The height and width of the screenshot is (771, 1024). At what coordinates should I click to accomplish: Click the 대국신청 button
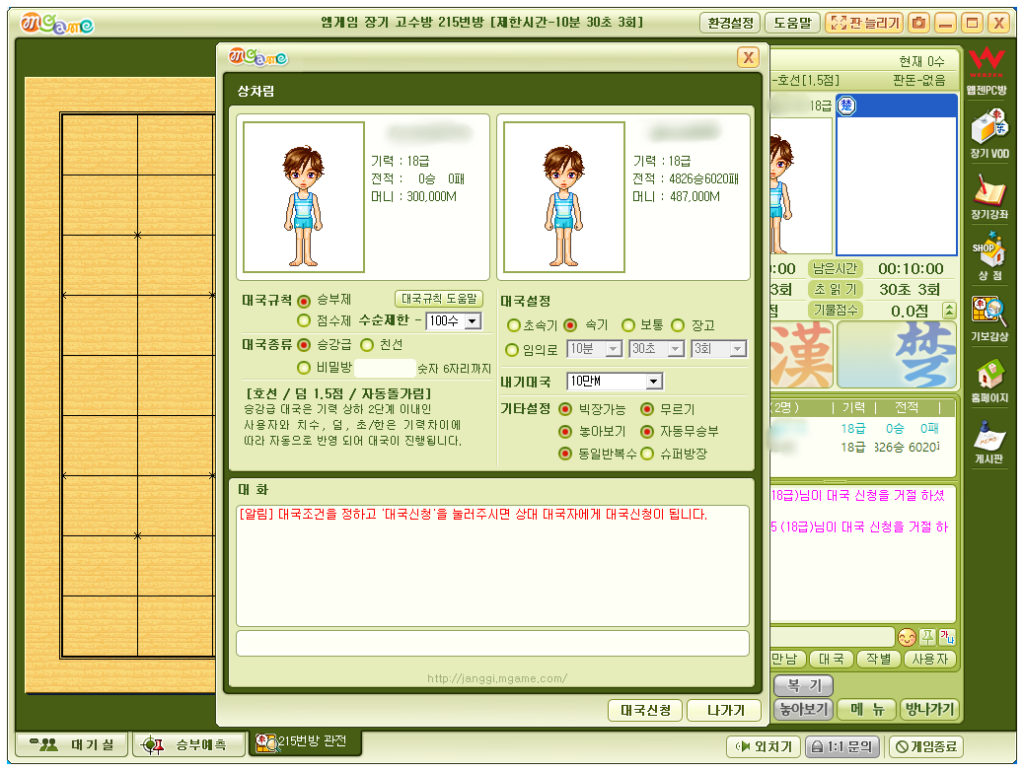(x=645, y=710)
